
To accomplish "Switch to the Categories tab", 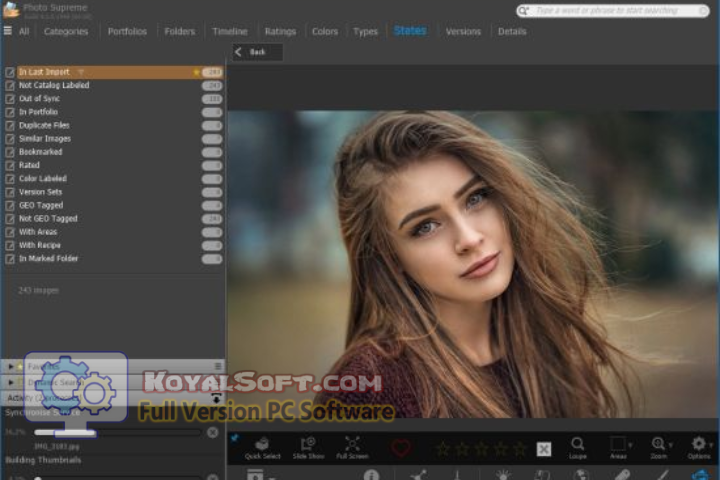I will click(x=66, y=31).
